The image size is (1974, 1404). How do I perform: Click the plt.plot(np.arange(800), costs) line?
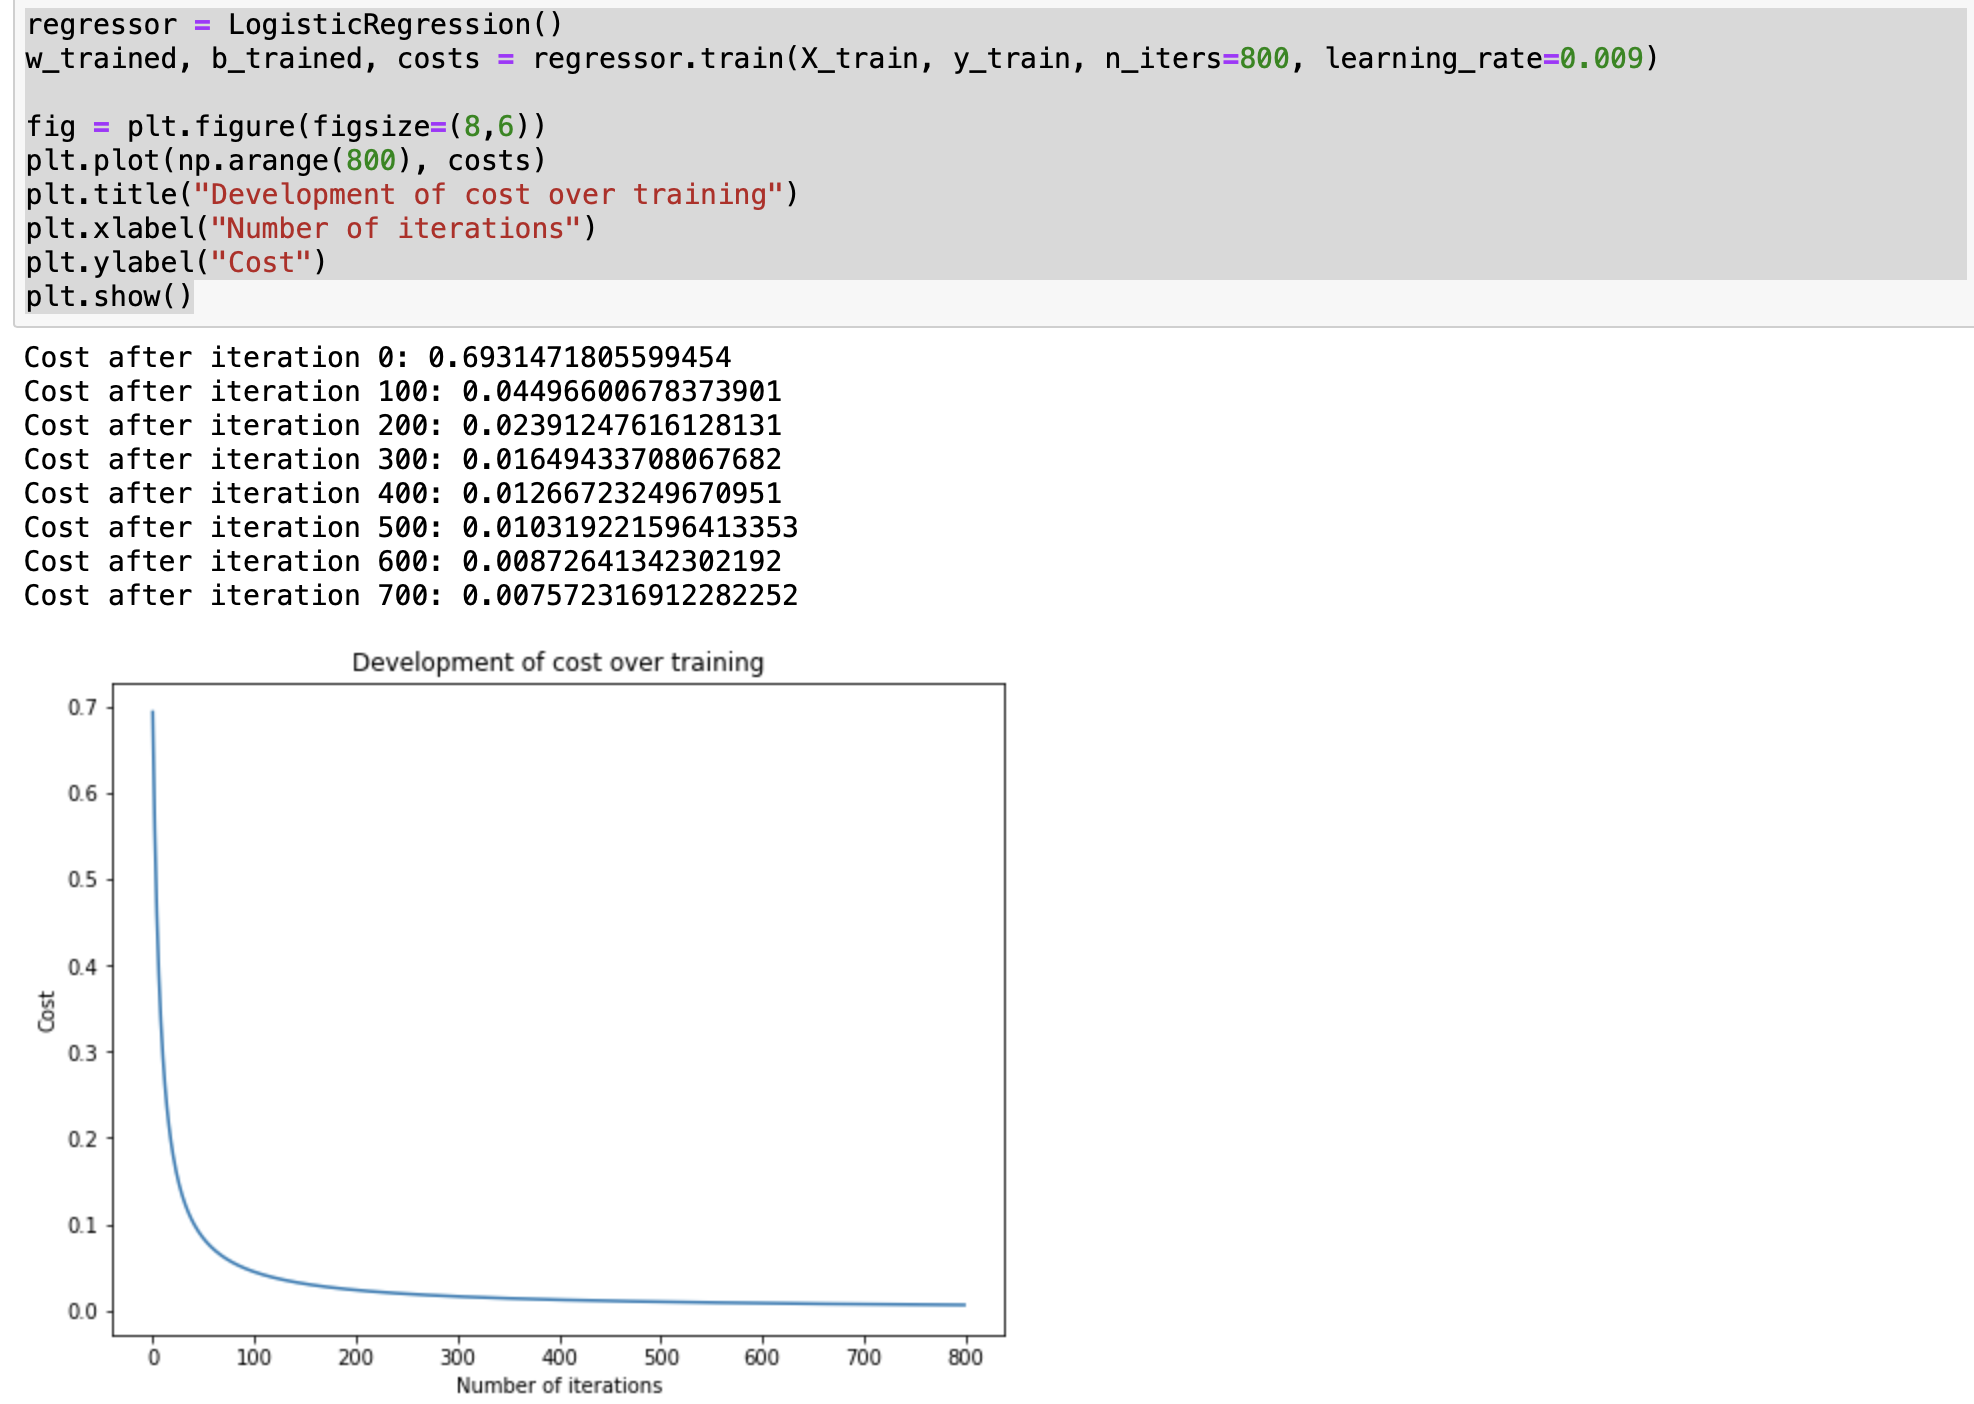(x=286, y=161)
